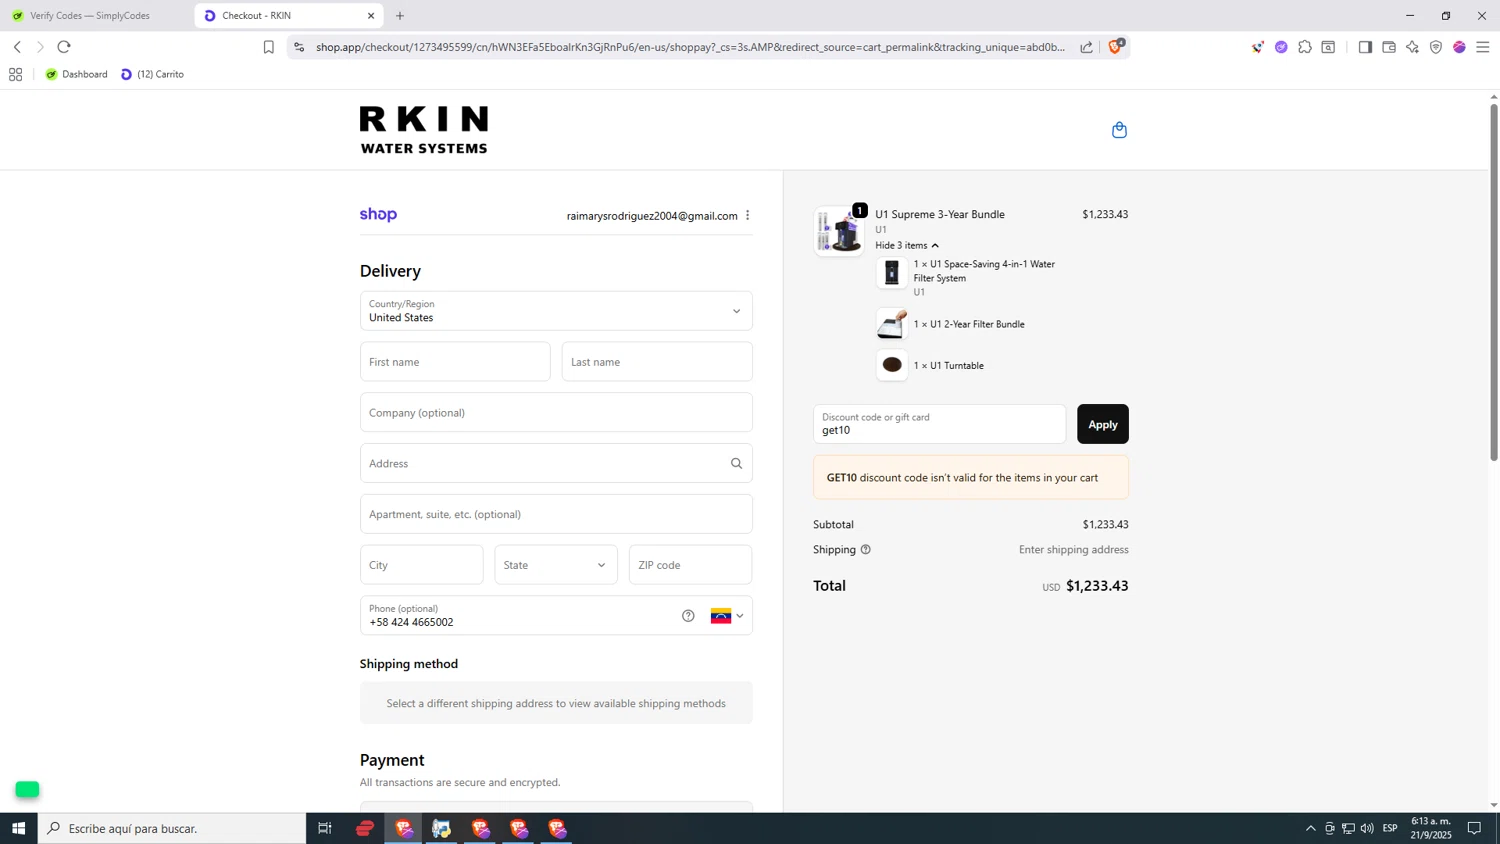1500x844 pixels.
Task: Show hidden system tray icons
Action: (1311, 828)
